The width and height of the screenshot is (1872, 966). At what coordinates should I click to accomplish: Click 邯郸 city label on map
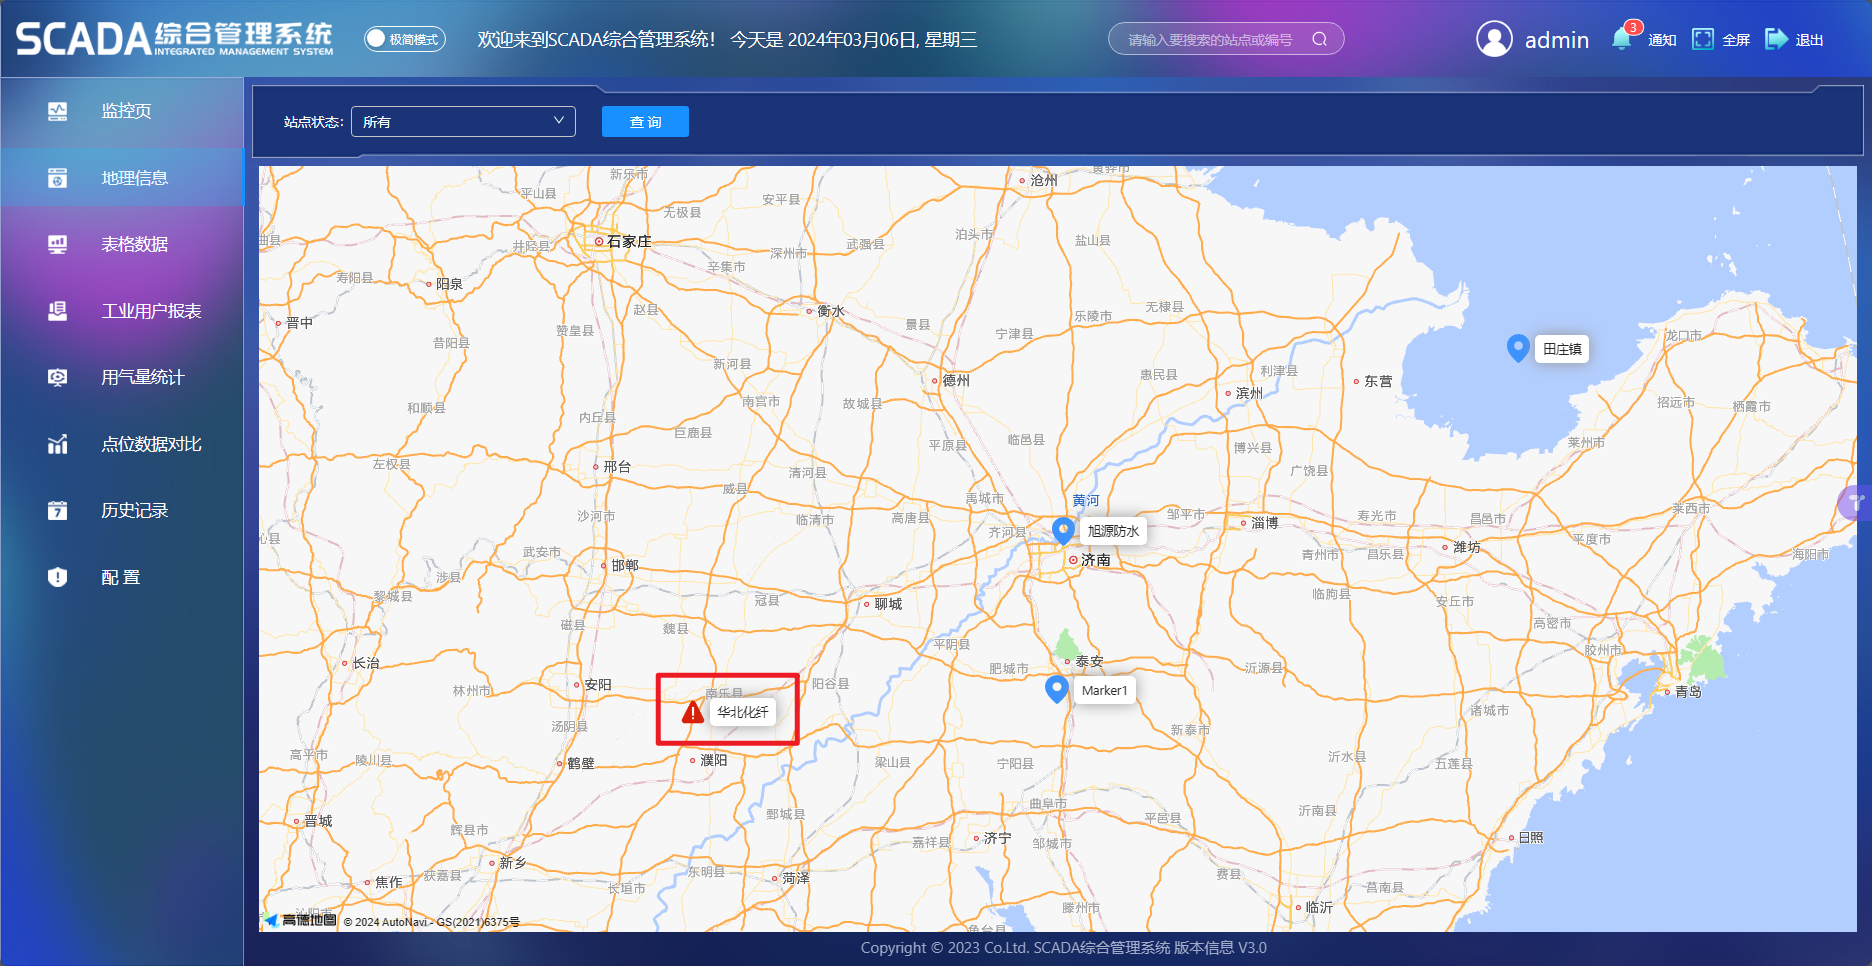[x=625, y=565]
